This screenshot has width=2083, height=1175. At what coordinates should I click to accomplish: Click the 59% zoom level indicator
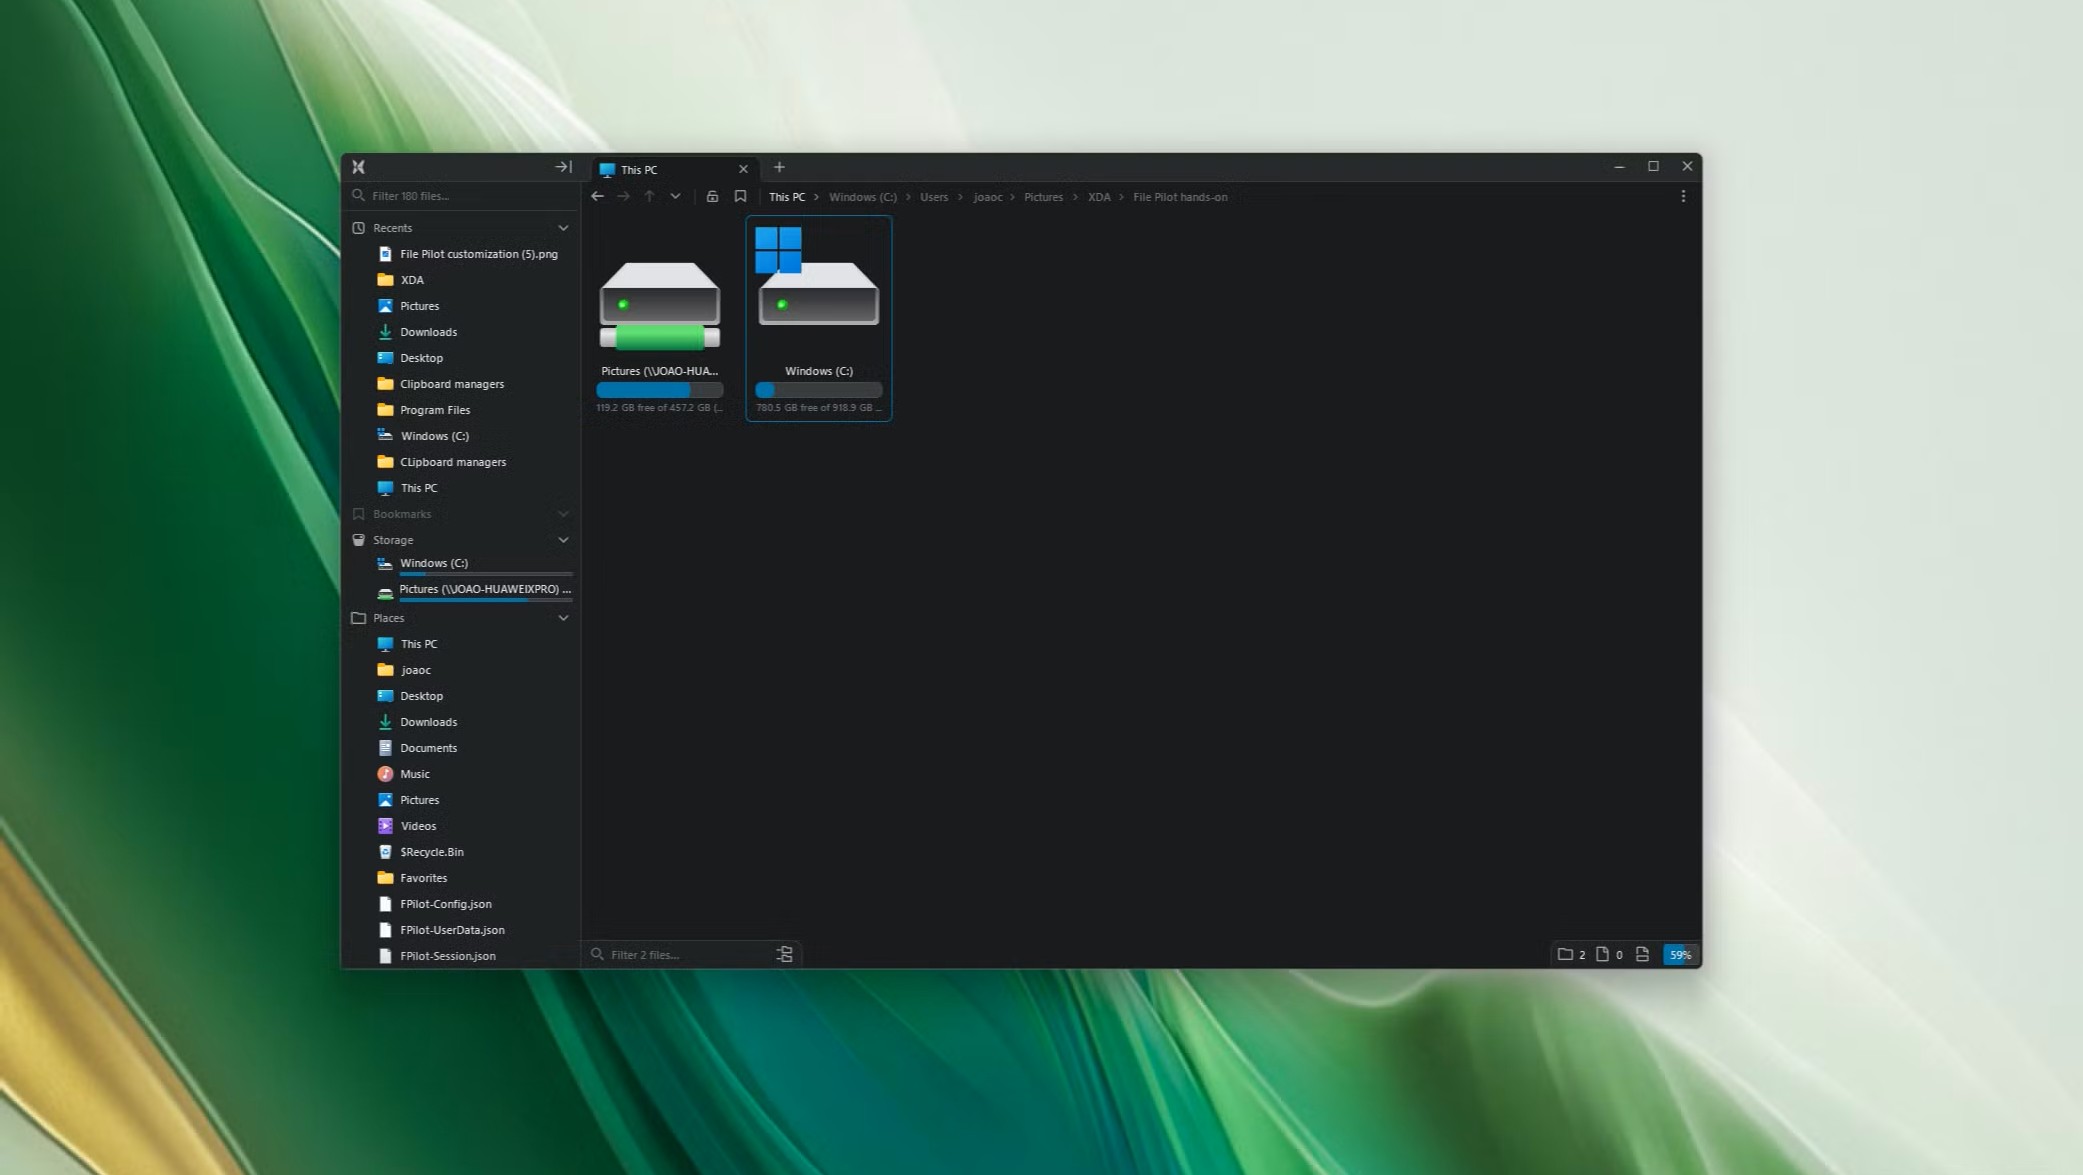[x=1680, y=955]
